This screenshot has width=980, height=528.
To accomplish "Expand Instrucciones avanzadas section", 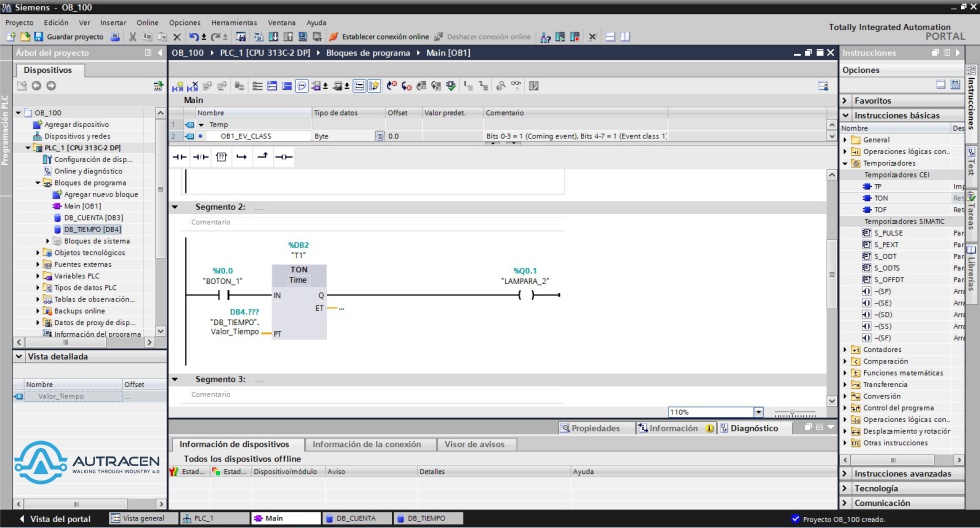I will click(x=846, y=474).
